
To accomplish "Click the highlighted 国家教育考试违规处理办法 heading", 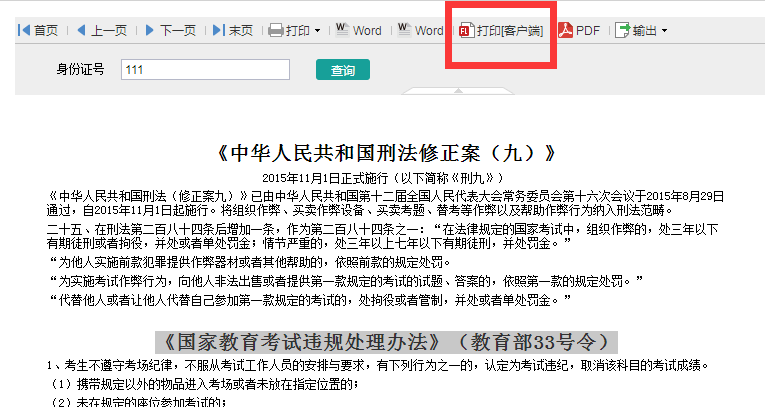I will click(386, 341).
